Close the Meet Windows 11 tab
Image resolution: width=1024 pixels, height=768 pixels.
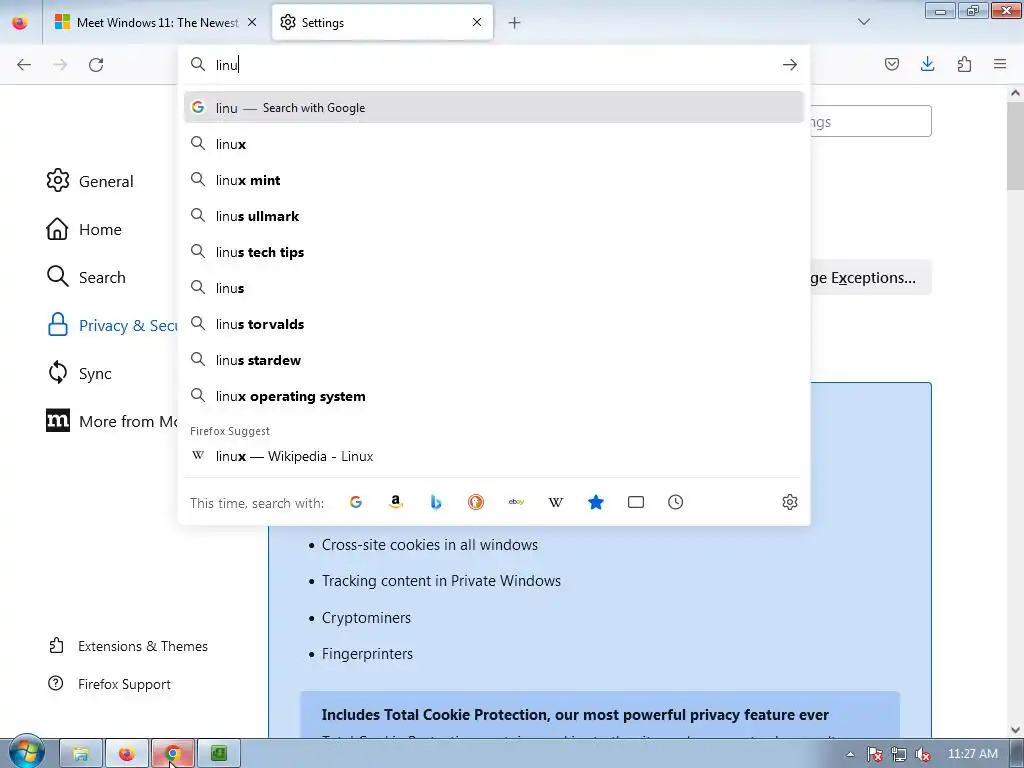click(252, 22)
